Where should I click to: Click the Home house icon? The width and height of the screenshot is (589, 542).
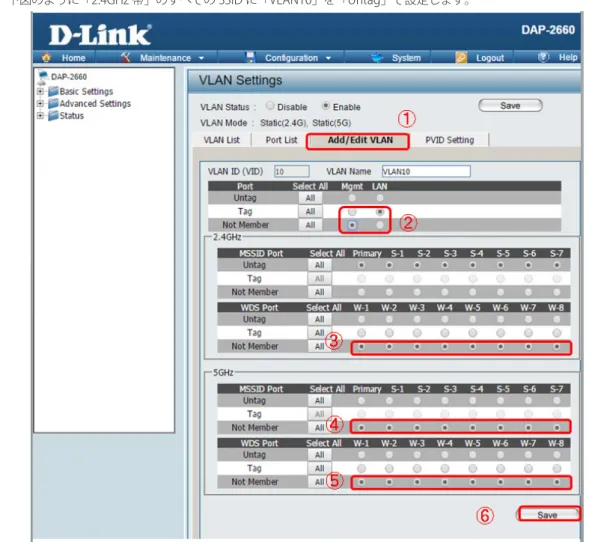[46, 57]
